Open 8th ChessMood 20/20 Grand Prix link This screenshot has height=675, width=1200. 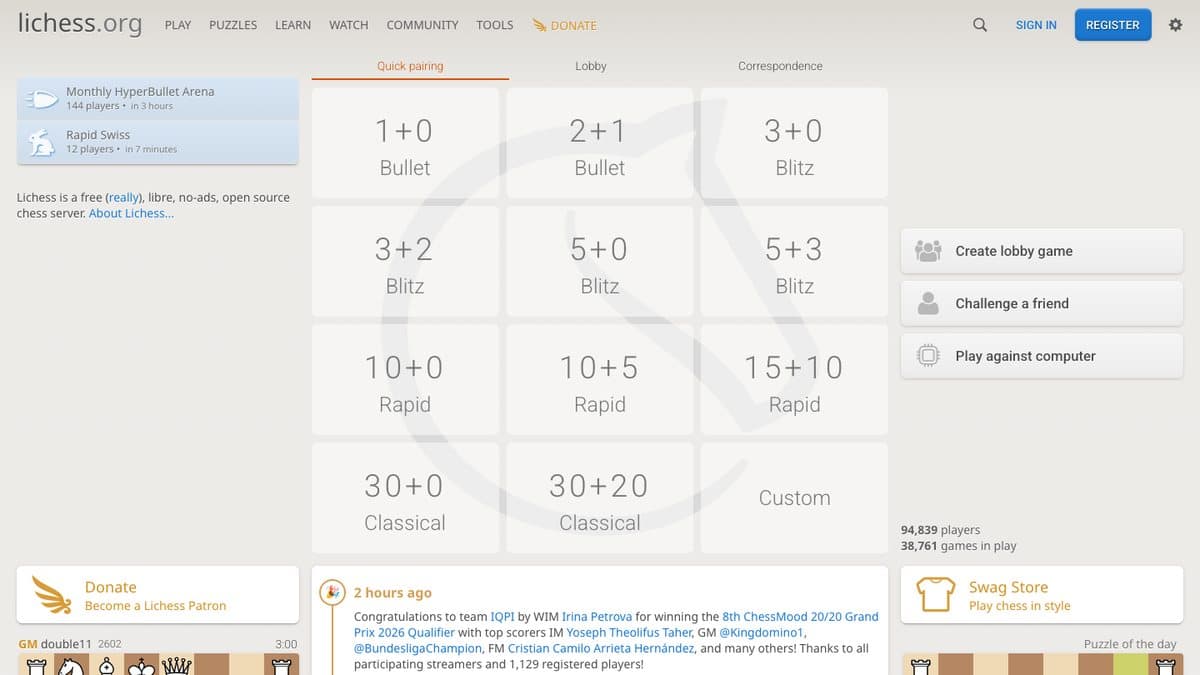tap(616, 625)
